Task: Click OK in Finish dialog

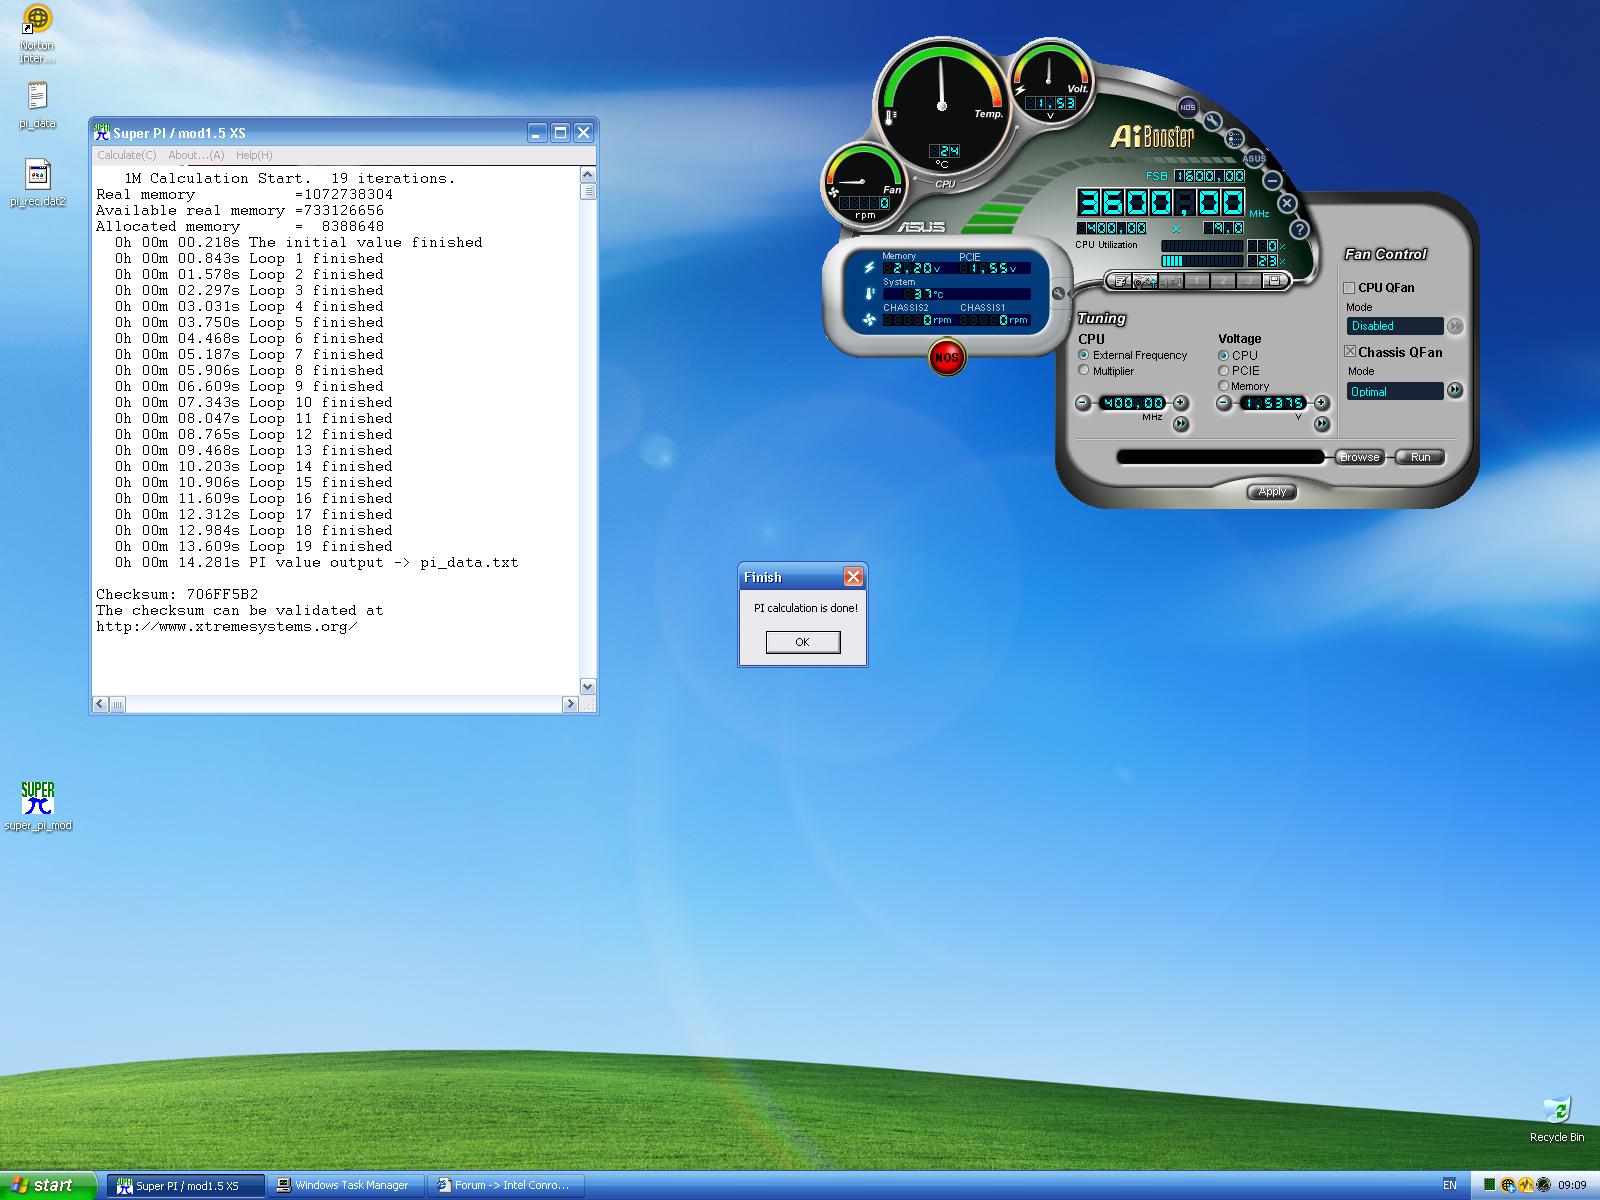Action: [x=802, y=642]
